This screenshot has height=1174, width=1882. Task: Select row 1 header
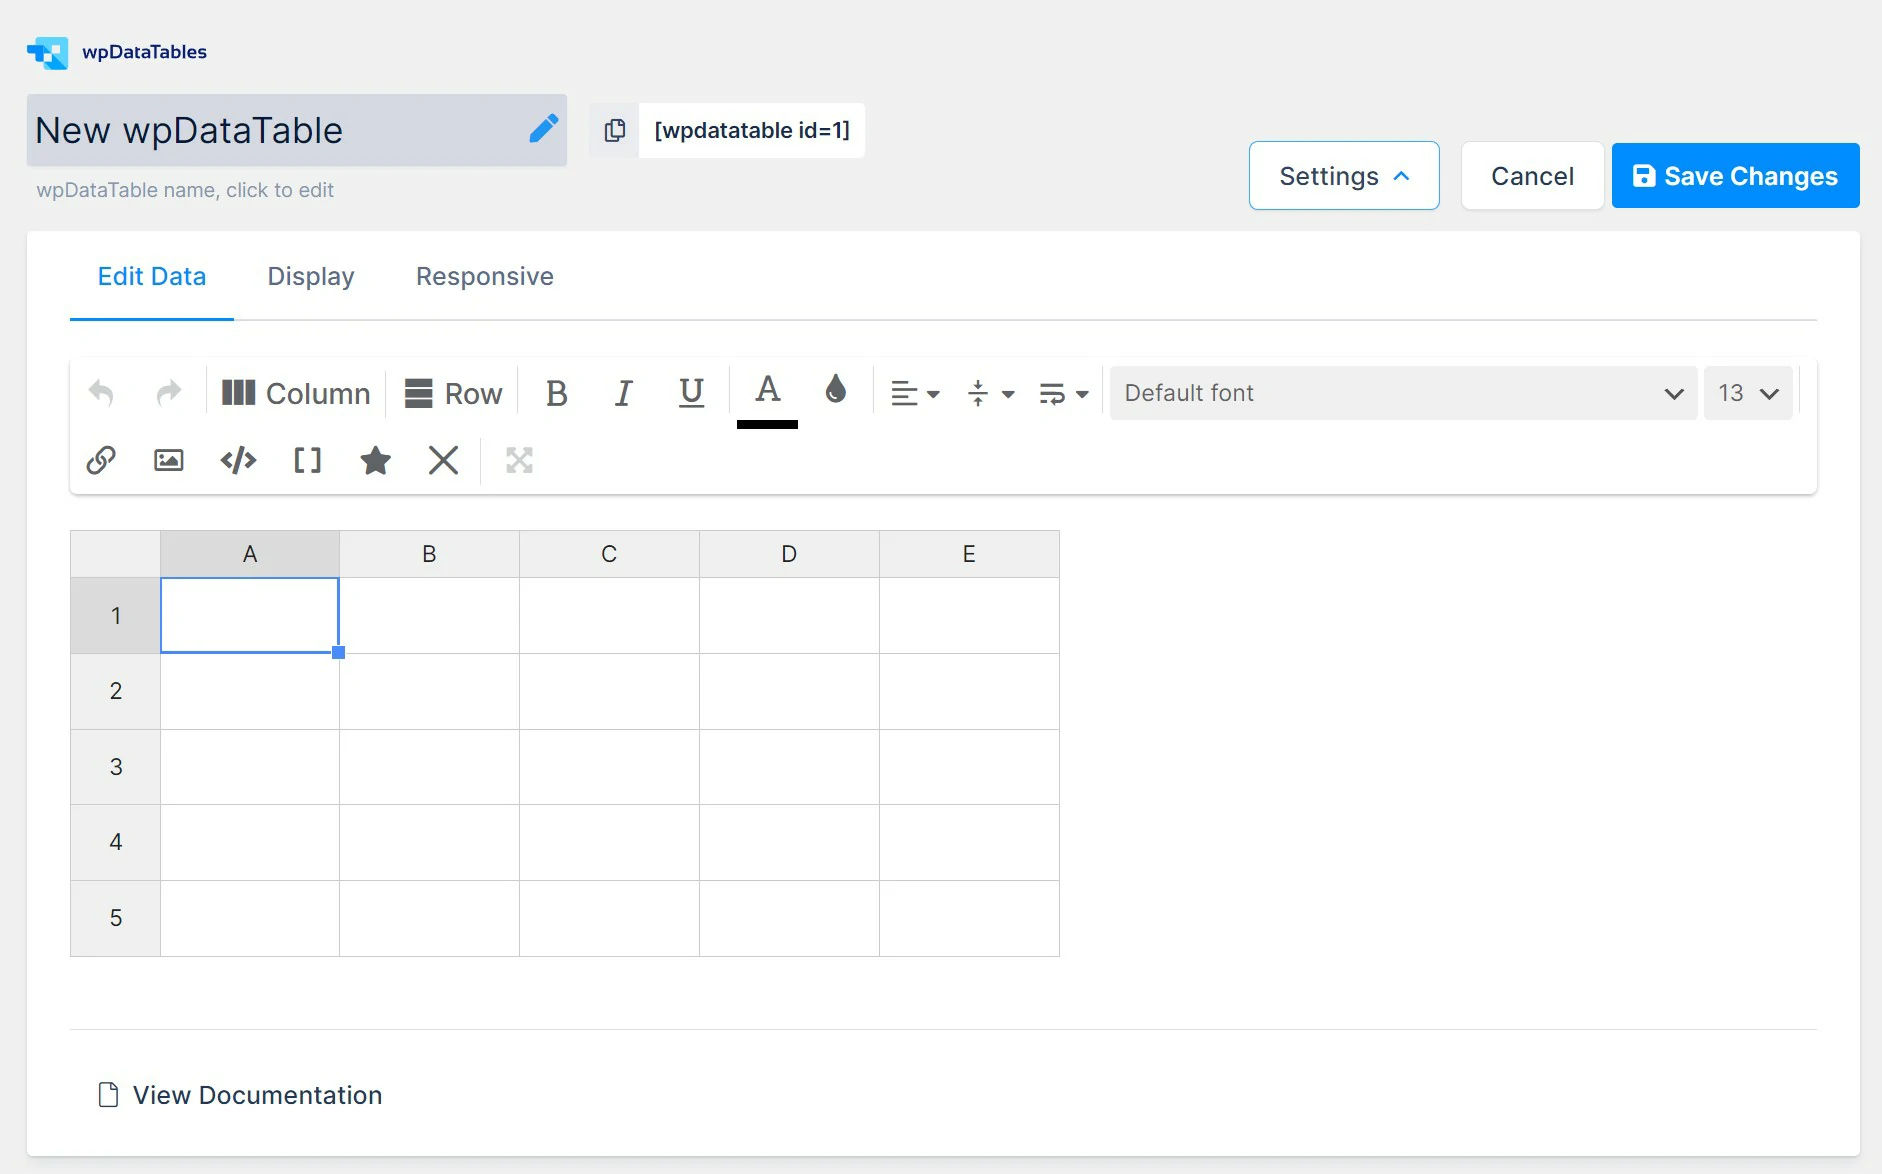pos(116,615)
